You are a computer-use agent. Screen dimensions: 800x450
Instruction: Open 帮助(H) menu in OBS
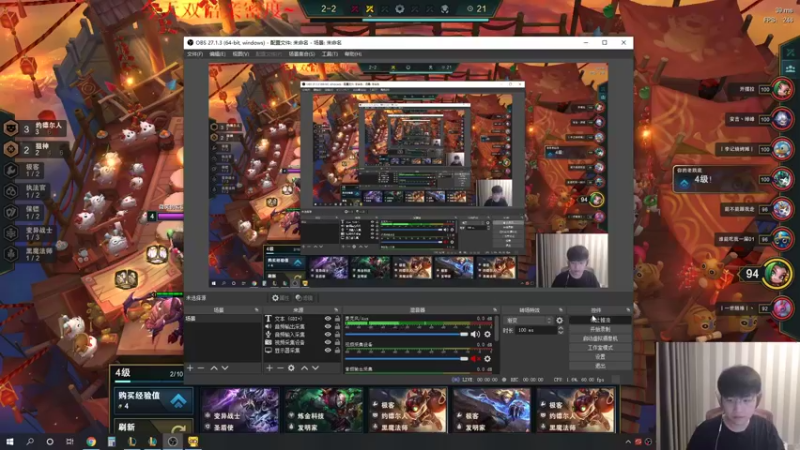[x=353, y=54]
